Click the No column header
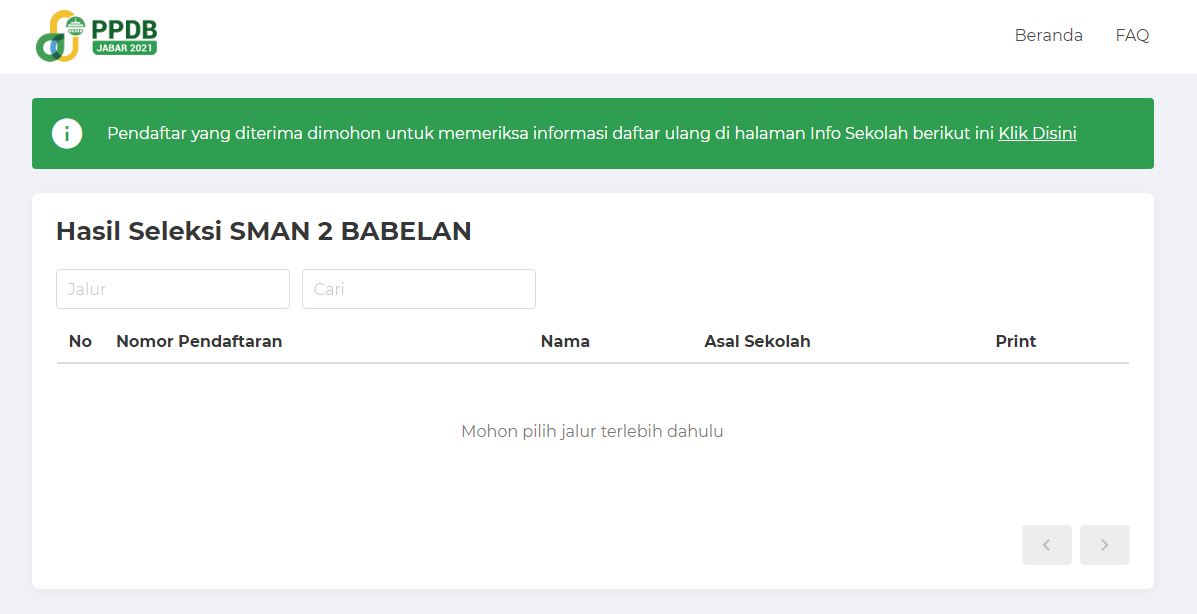The image size is (1197, 614). tap(80, 341)
